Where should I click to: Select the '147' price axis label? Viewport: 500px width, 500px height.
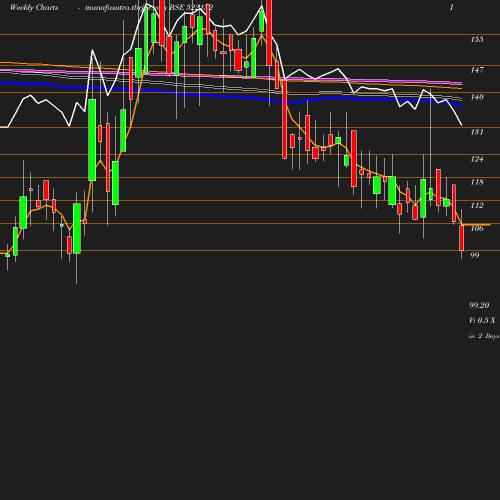(x=477, y=70)
